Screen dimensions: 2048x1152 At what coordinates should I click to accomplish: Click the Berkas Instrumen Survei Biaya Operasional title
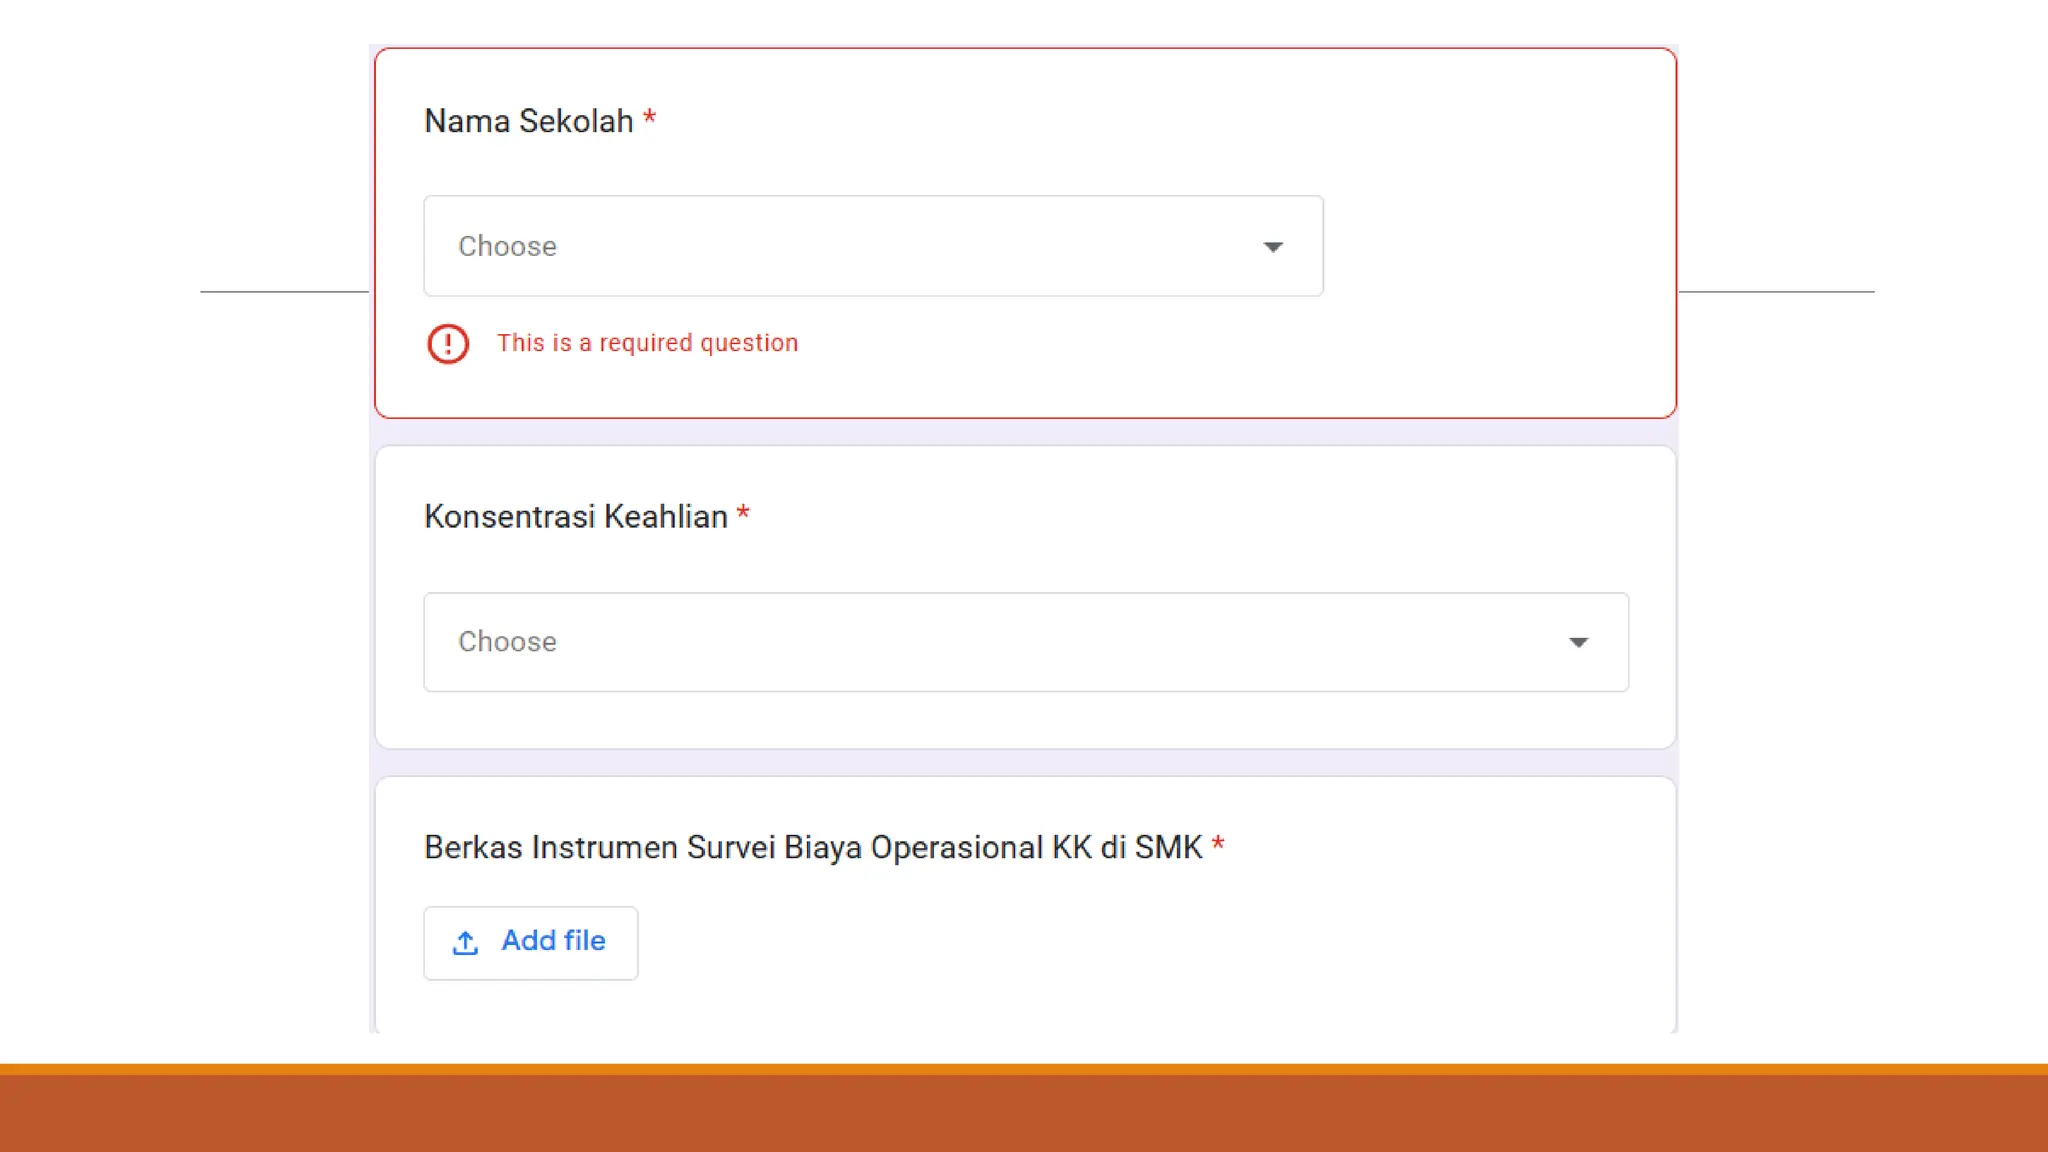[812, 848]
